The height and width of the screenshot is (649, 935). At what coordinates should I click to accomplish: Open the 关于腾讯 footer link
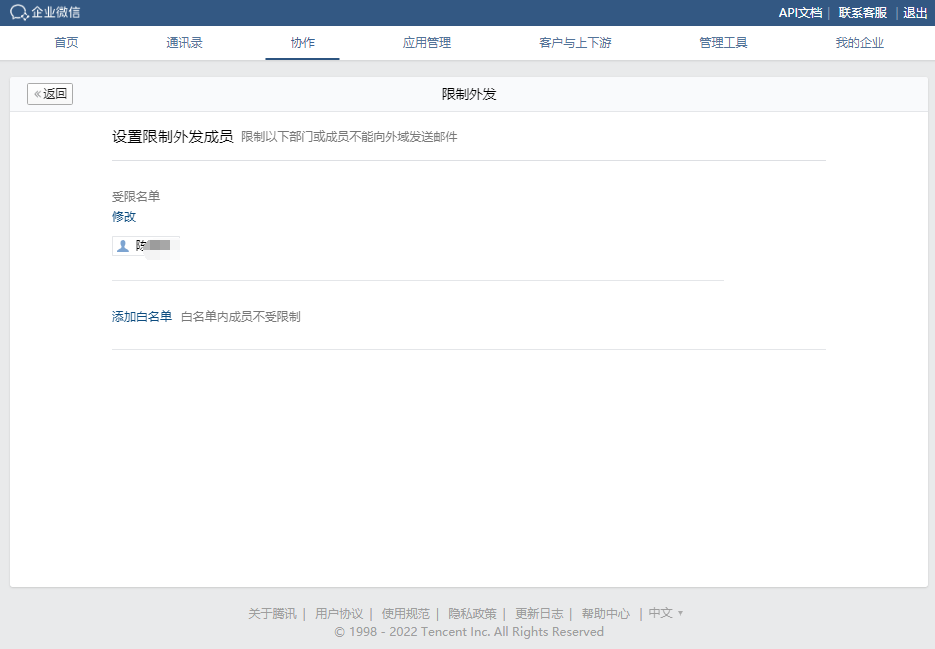click(272, 614)
